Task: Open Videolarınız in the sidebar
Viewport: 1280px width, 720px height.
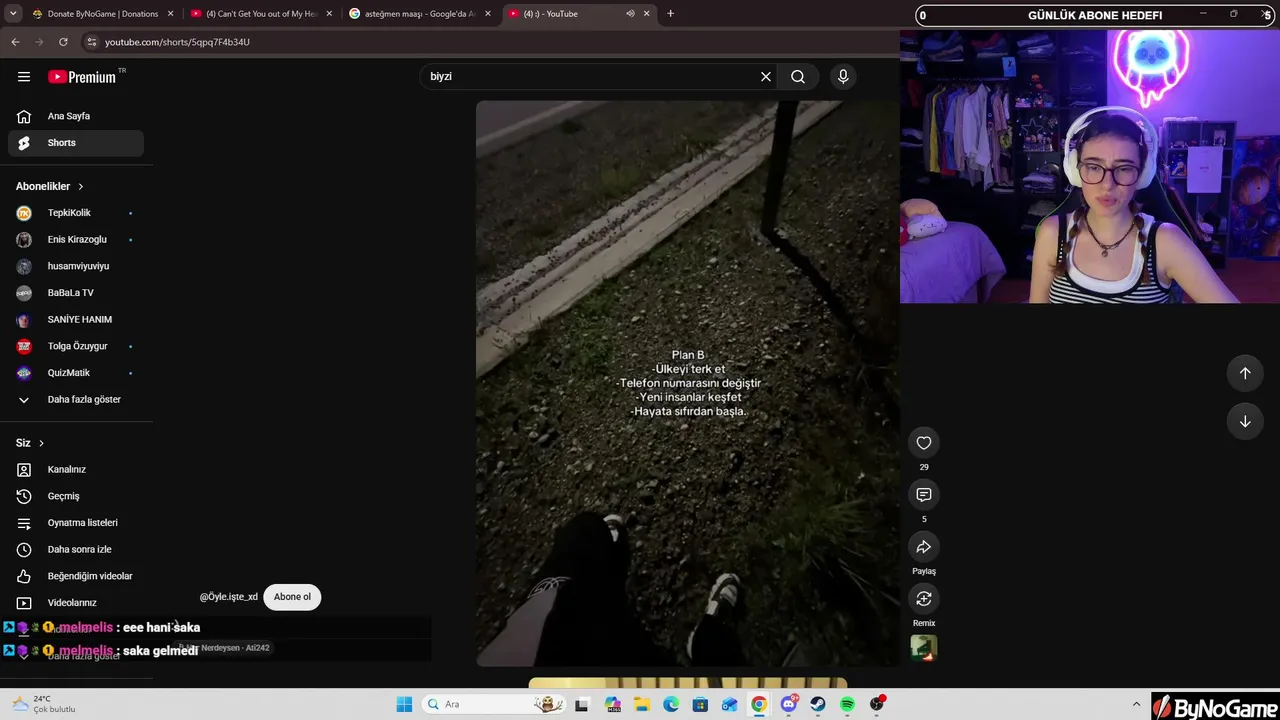Action: click(76, 603)
